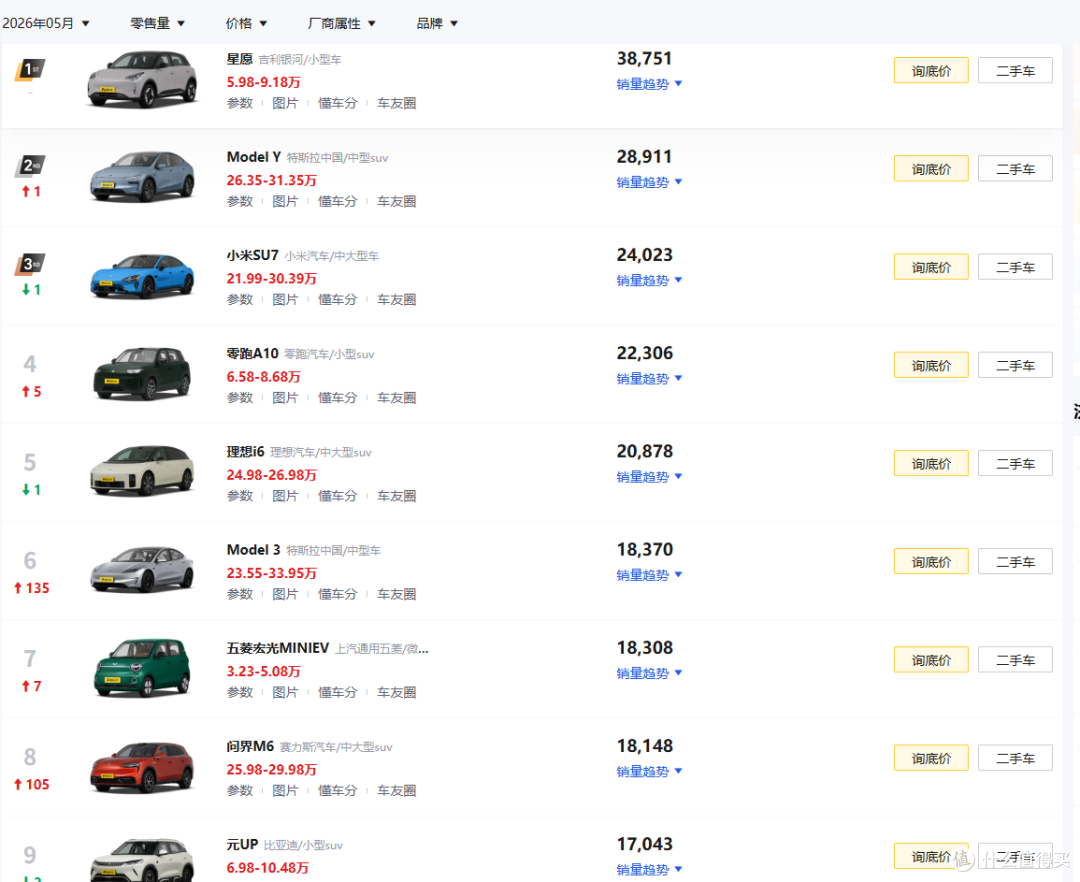
Task: Open the 问界M6 car thumbnail
Action: tap(142, 766)
